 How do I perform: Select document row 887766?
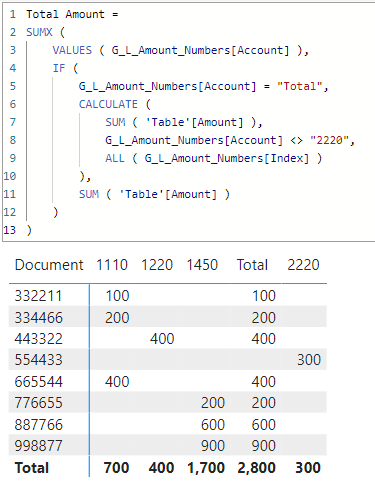point(38,425)
